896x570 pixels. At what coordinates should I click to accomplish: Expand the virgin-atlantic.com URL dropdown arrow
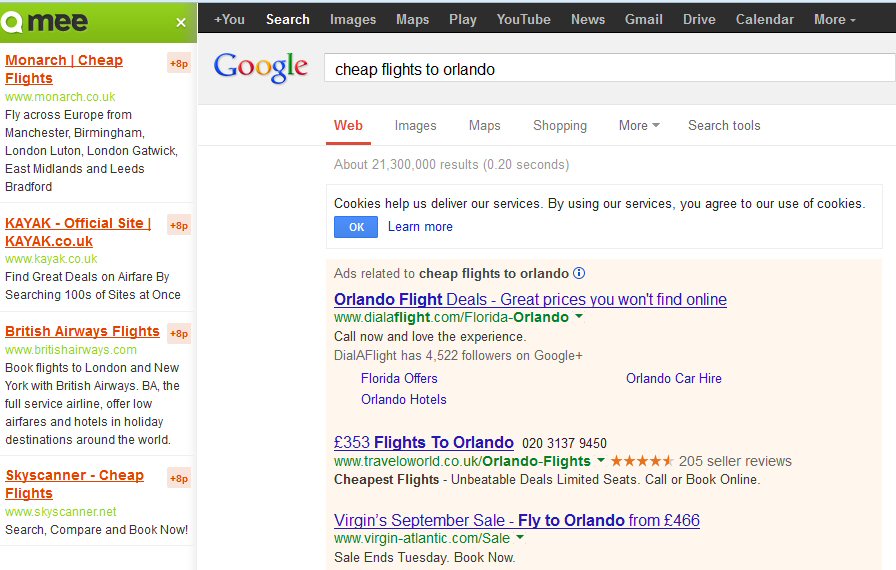pyautogui.click(x=520, y=537)
